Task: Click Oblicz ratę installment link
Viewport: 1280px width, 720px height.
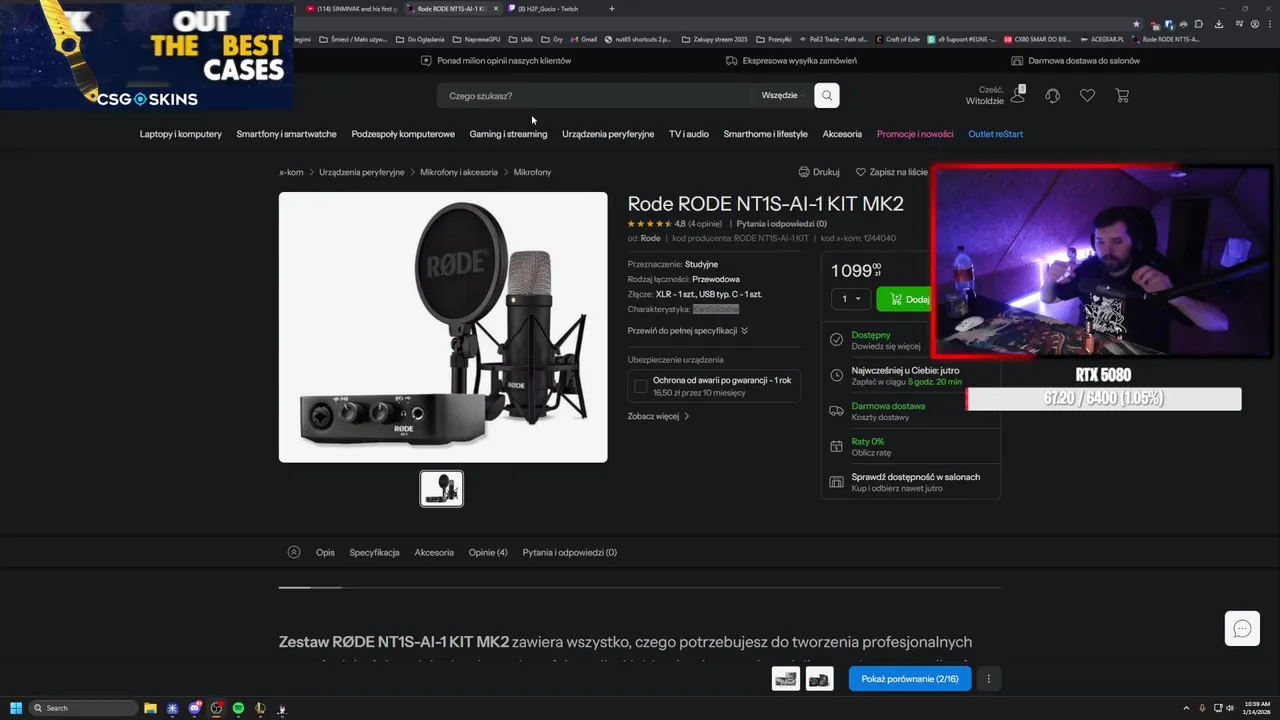Action: (871, 453)
